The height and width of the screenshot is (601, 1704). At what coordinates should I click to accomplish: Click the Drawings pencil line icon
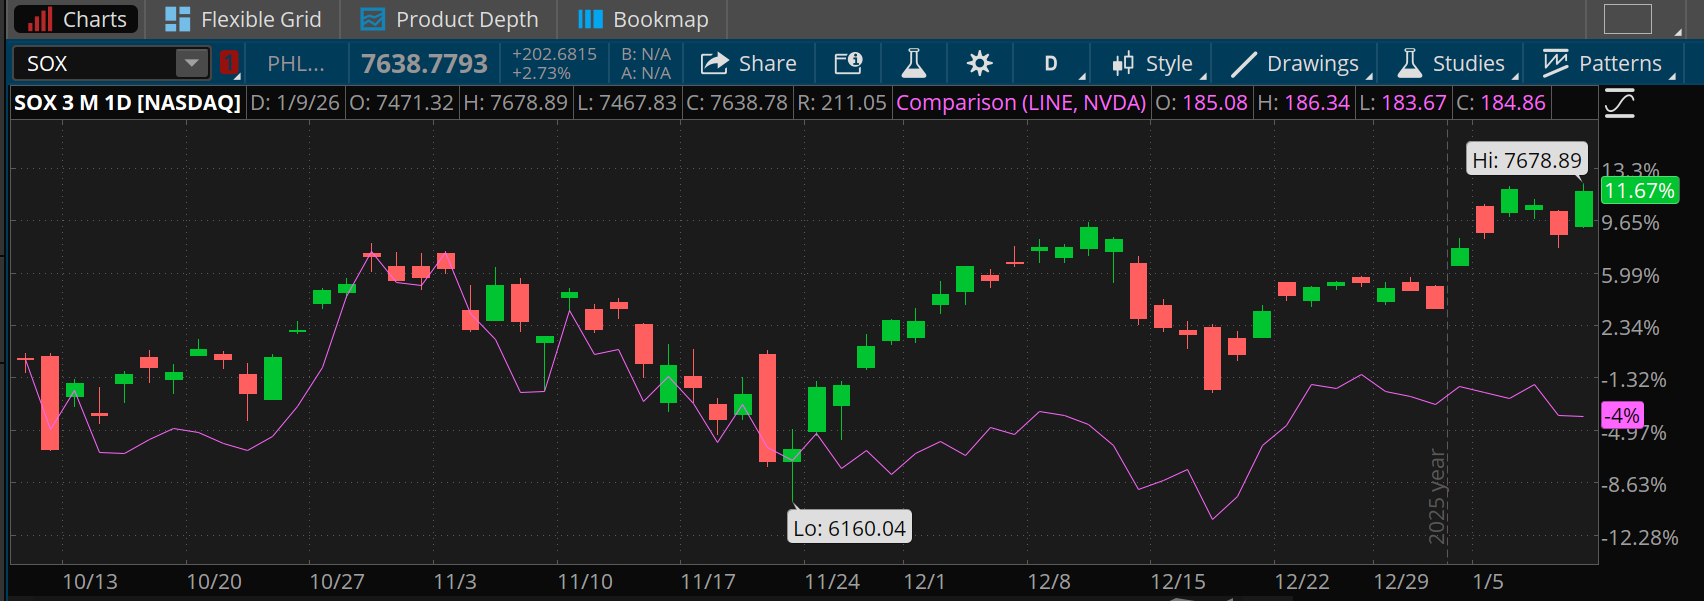click(x=1243, y=64)
